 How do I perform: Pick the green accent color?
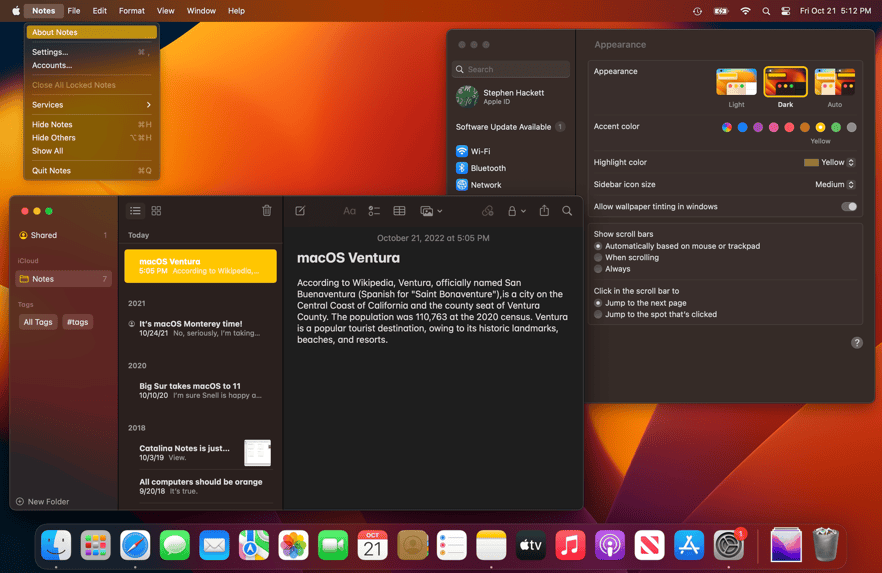[836, 127]
